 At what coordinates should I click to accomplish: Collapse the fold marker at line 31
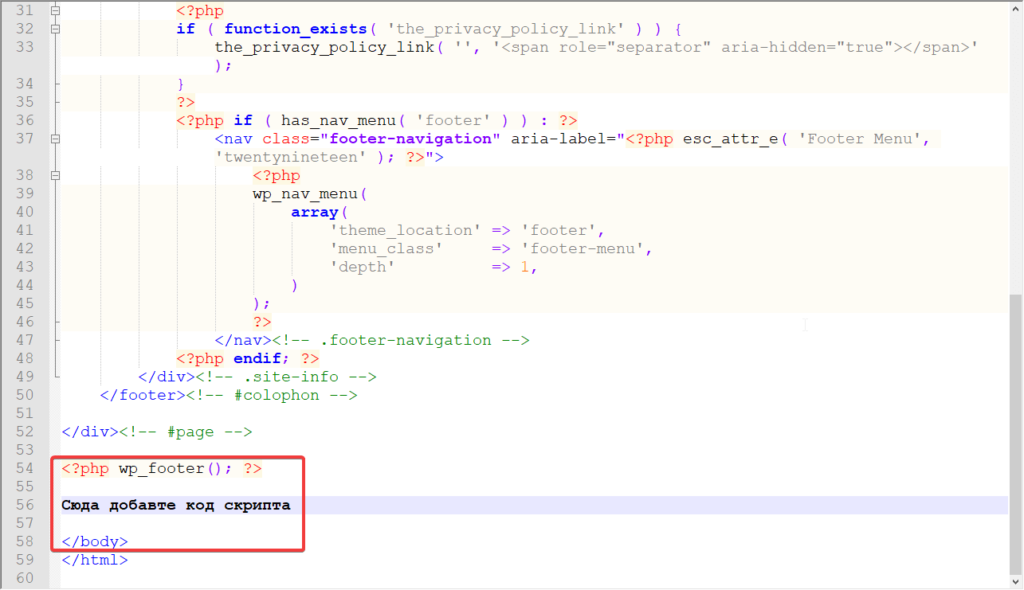56,10
